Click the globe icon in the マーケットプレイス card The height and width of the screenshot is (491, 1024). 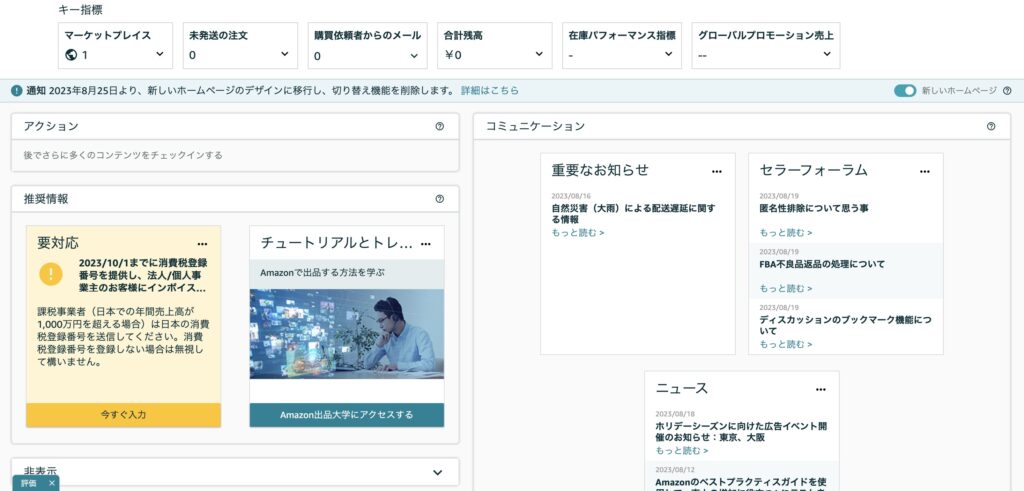[71, 55]
